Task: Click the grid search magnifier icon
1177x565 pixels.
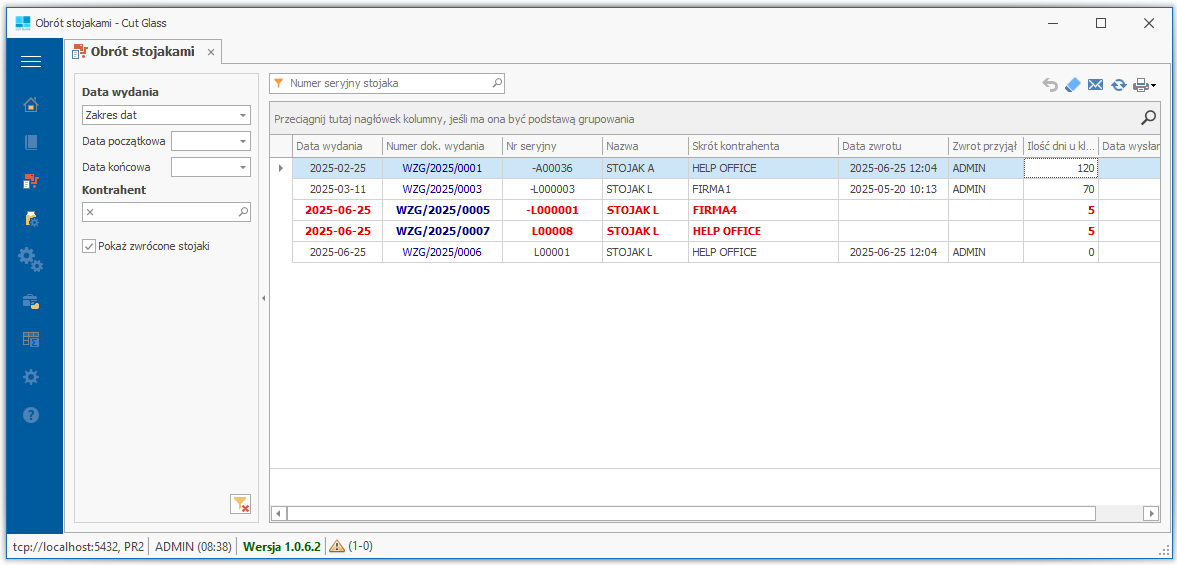Action: (1148, 117)
